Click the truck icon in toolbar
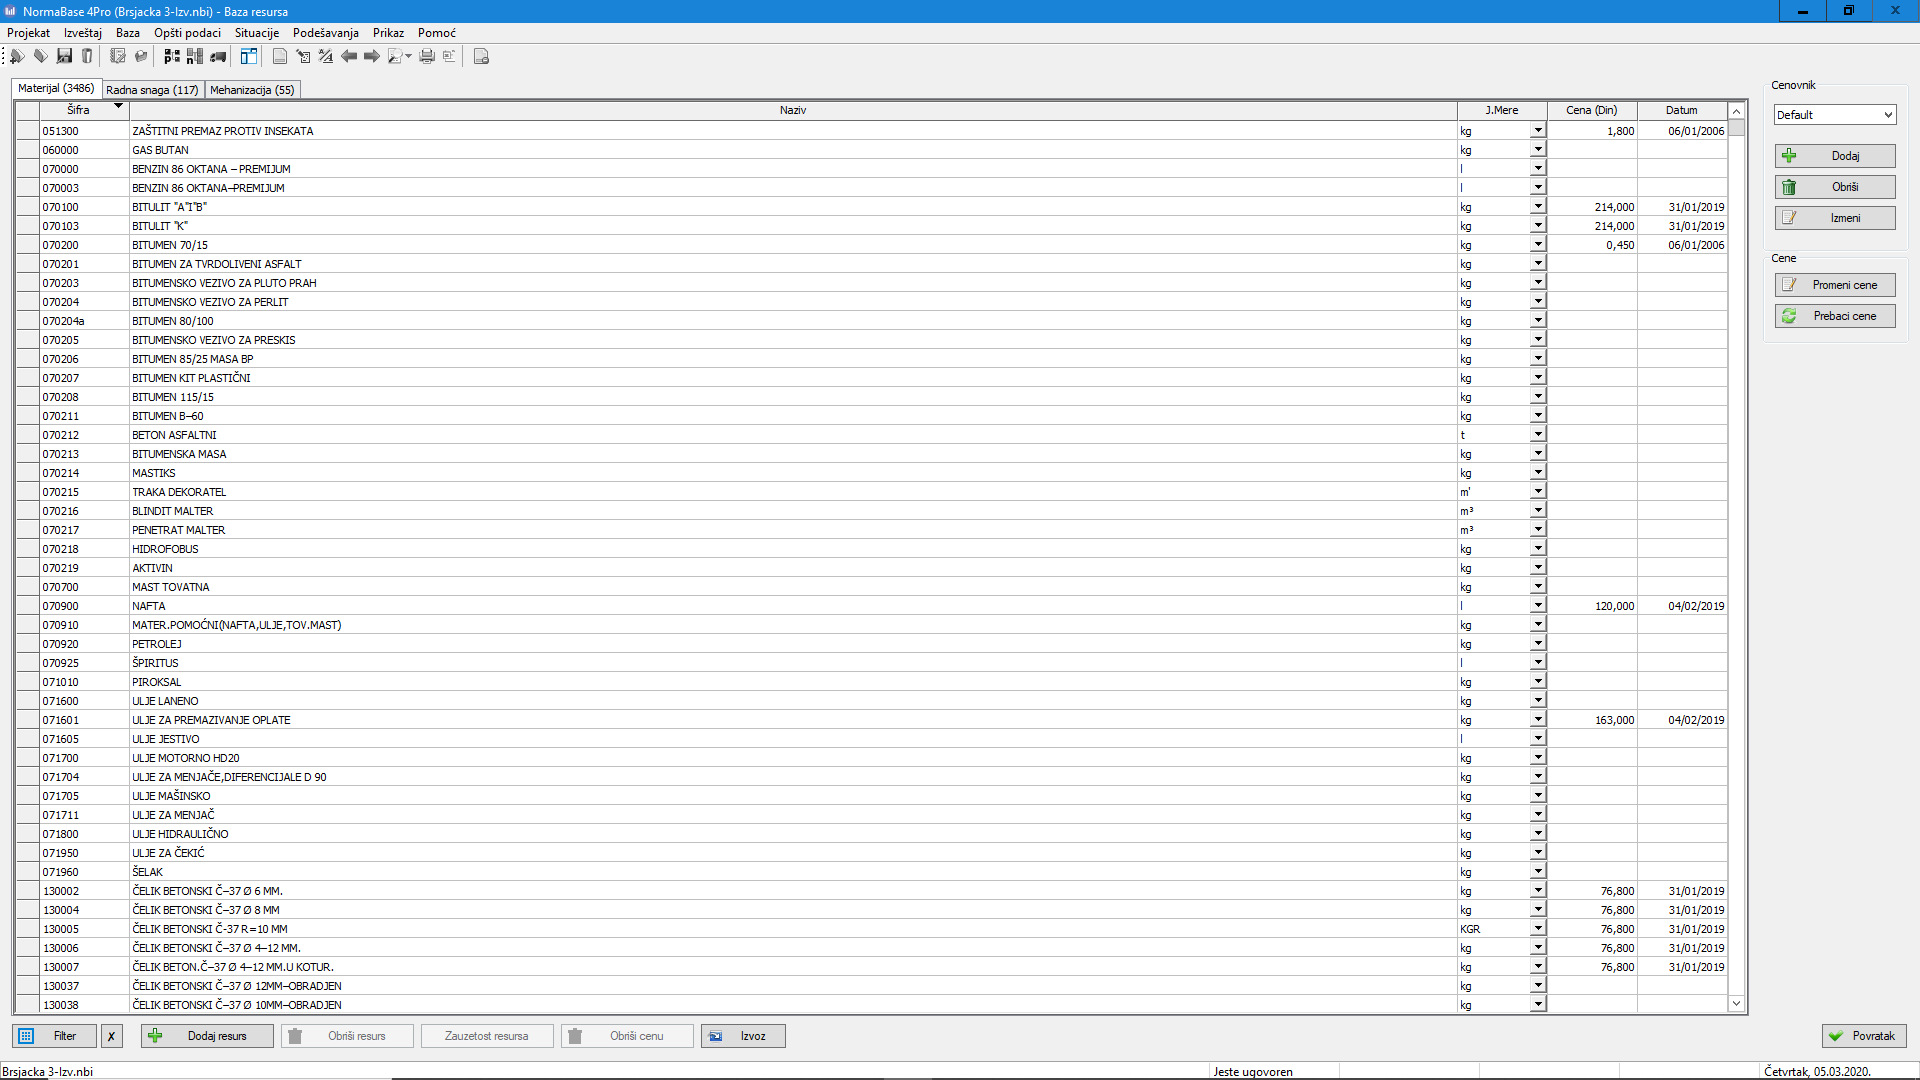This screenshot has width=1920, height=1080. 218,56
